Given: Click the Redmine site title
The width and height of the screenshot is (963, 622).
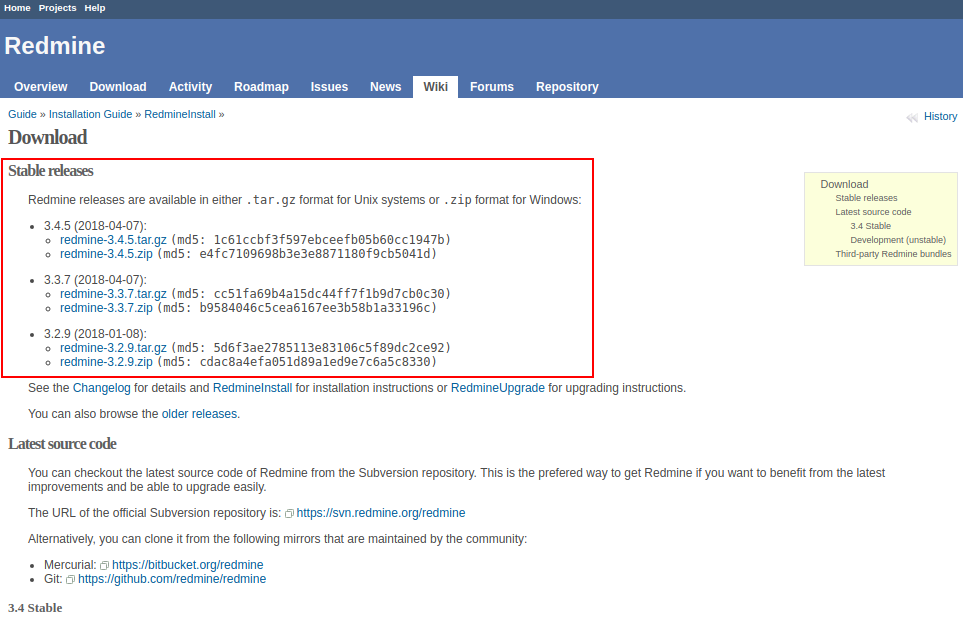Looking at the screenshot, I should (x=55, y=46).
